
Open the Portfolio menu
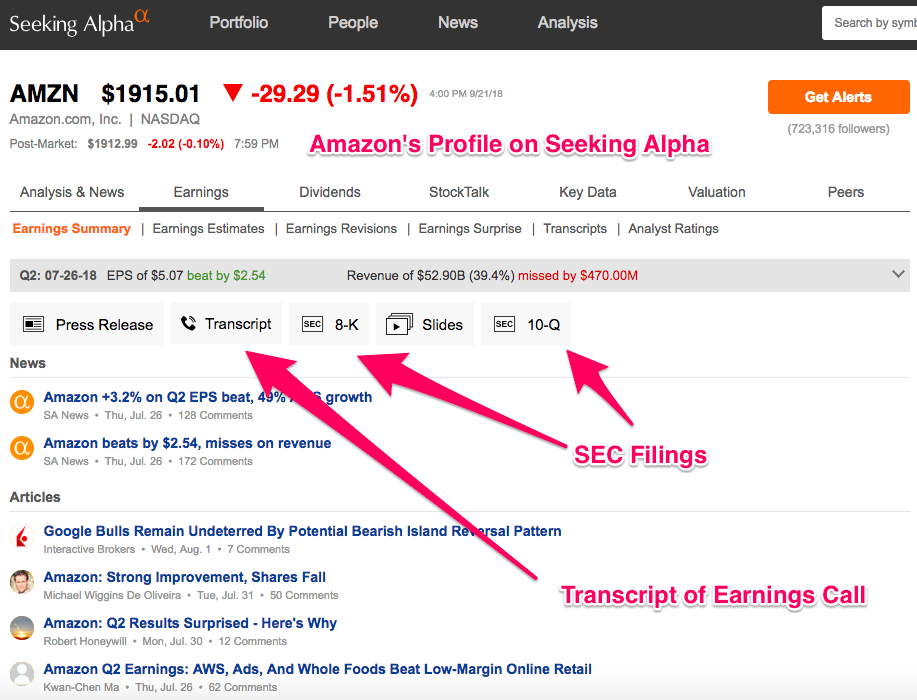(239, 23)
